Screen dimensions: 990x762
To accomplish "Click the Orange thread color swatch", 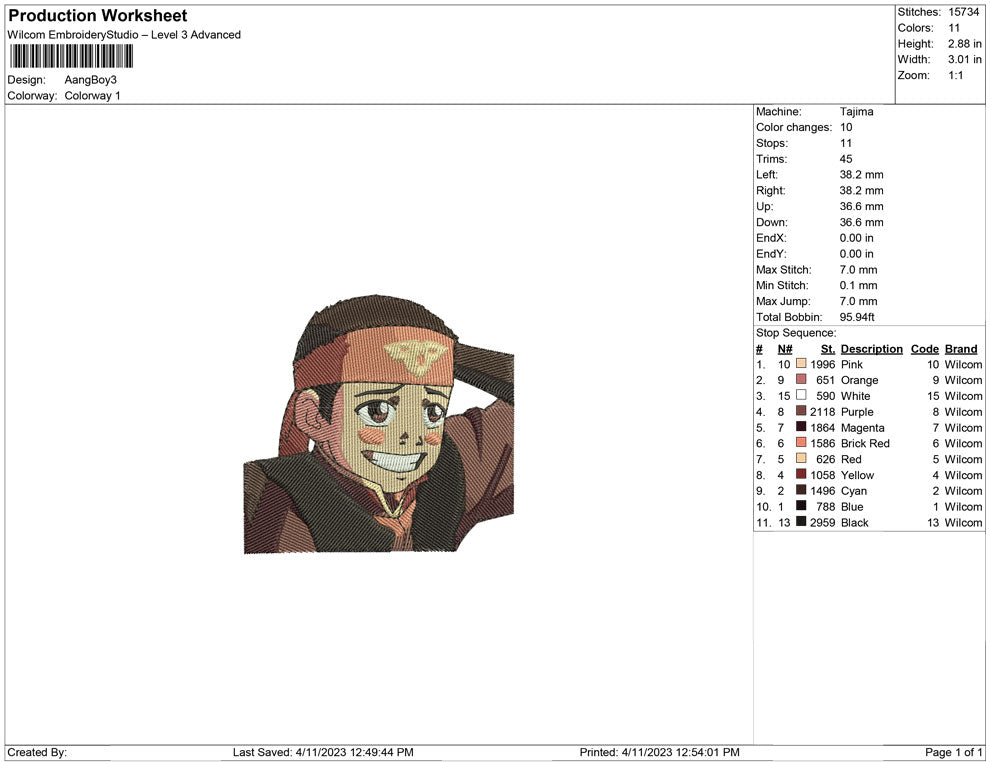I will point(801,379).
